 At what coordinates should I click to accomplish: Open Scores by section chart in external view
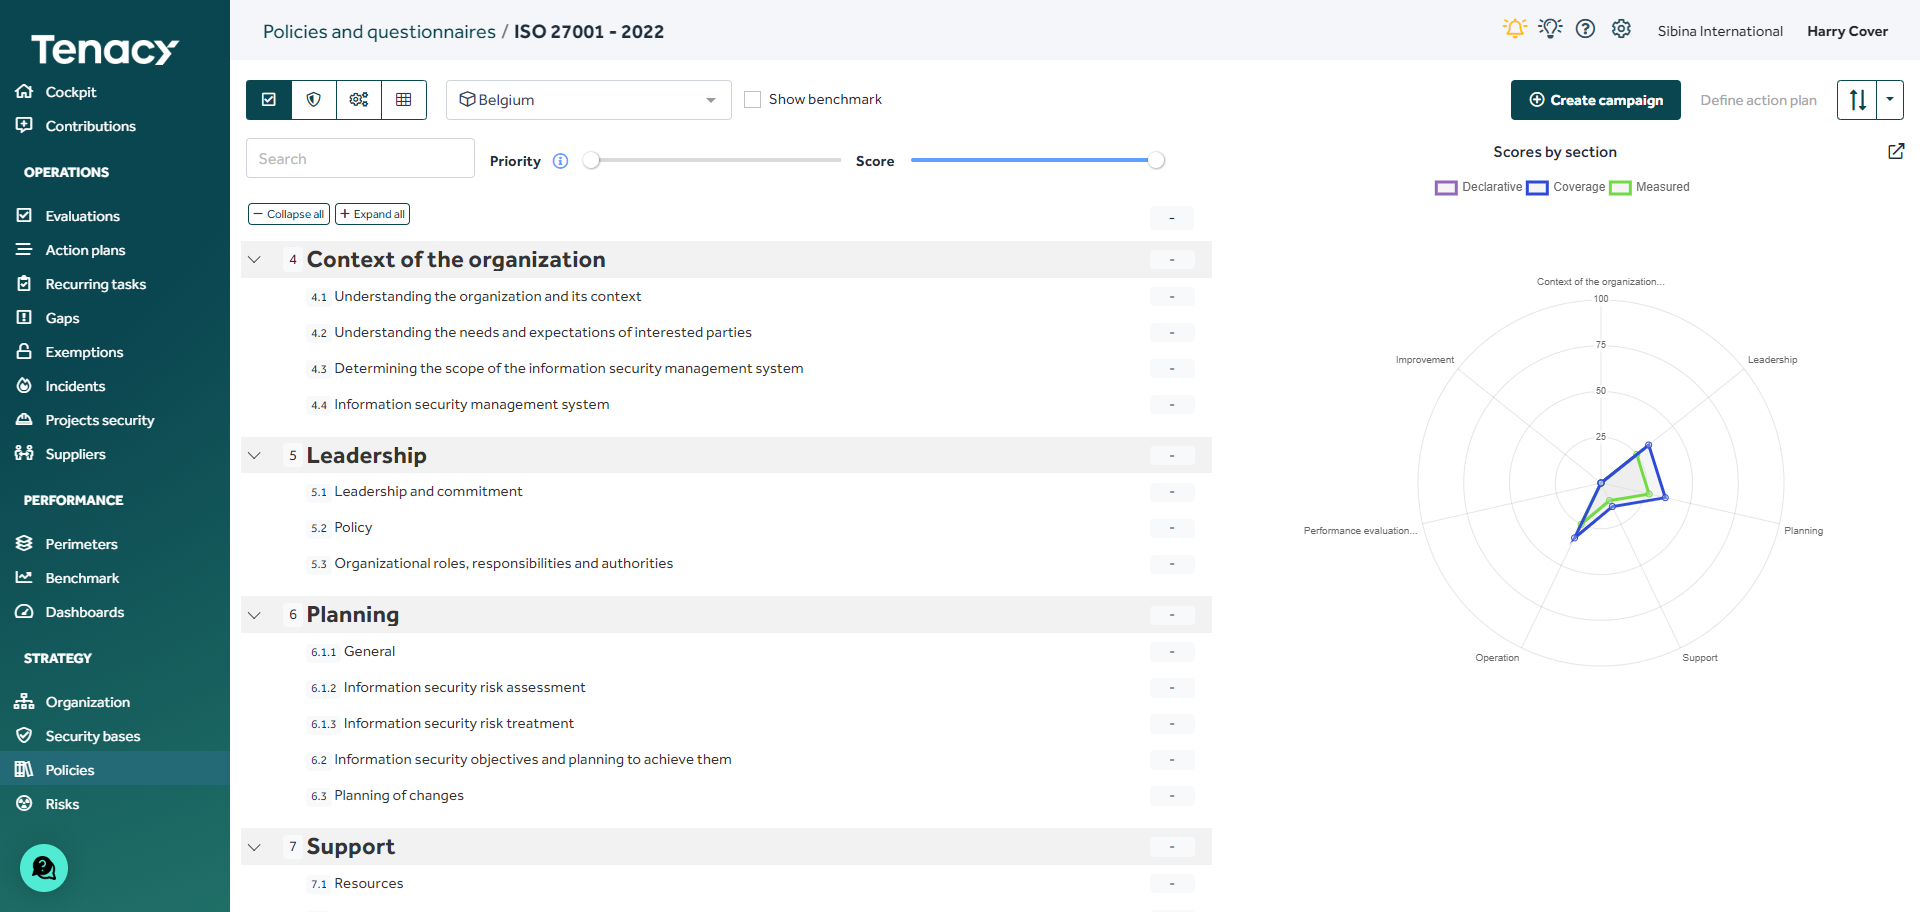coord(1896,151)
